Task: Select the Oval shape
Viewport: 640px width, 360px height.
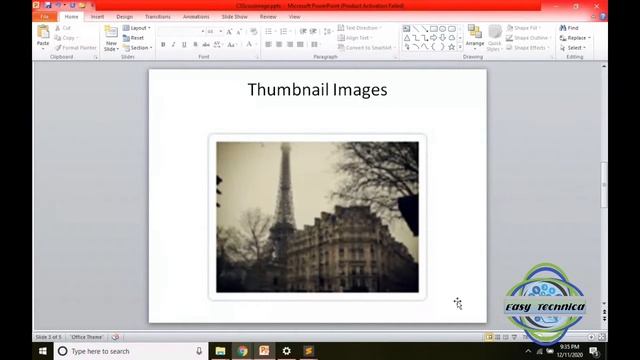Action: point(442,29)
